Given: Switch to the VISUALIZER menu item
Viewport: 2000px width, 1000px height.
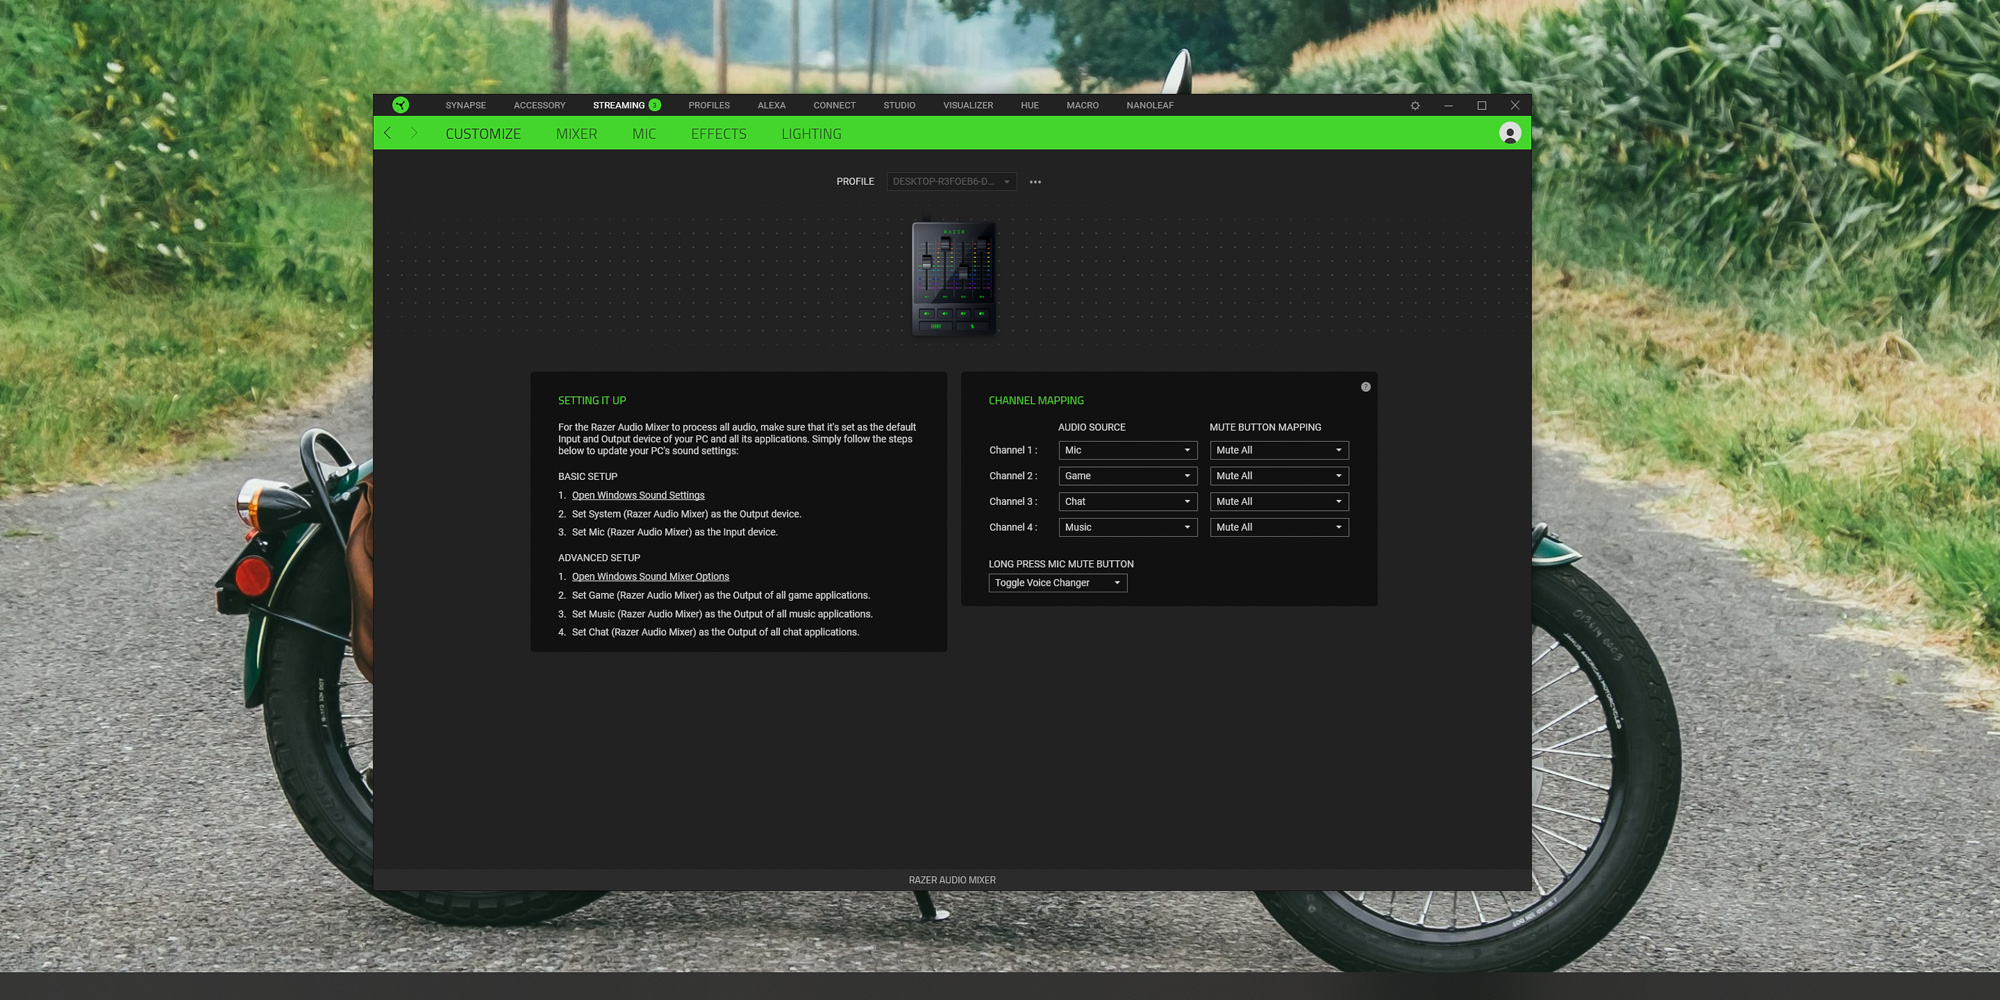Looking at the screenshot, I should 967,105.
